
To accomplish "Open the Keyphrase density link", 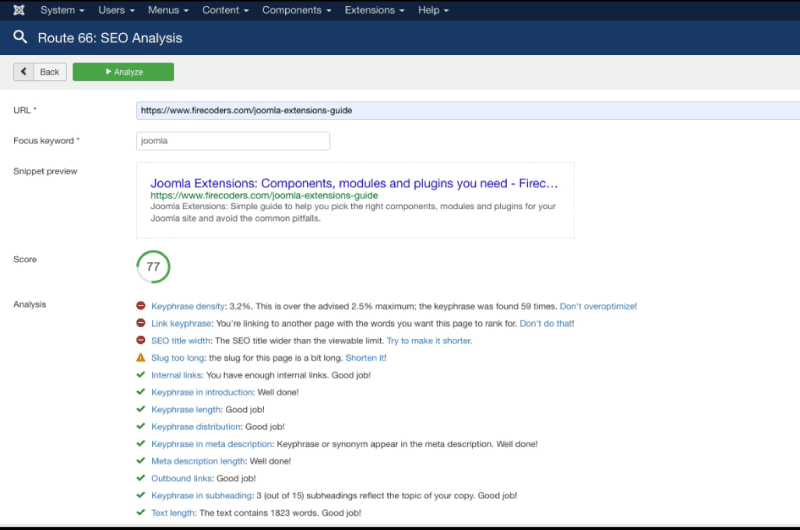I will (x=188, y=306).
